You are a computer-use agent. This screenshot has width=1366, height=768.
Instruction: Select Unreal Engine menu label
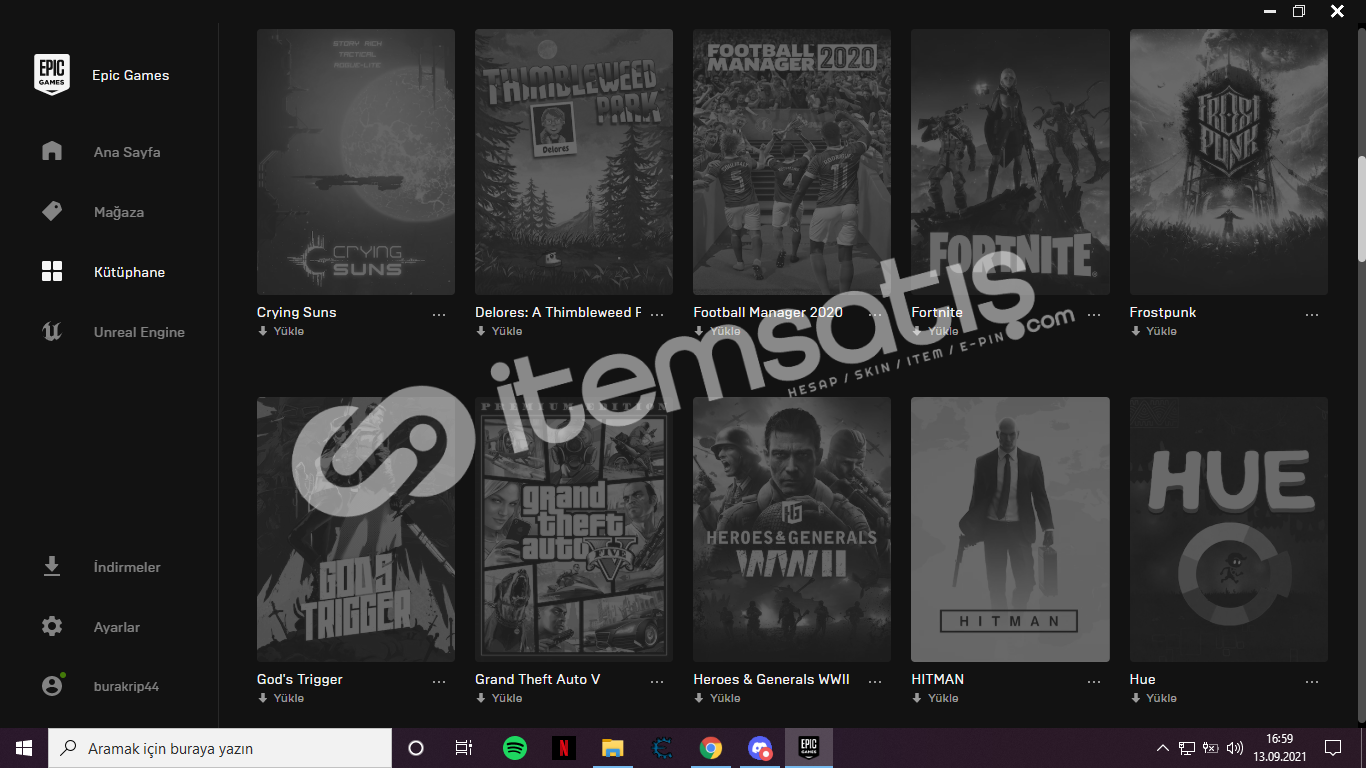pyautogui.click(x=139, y=332)
